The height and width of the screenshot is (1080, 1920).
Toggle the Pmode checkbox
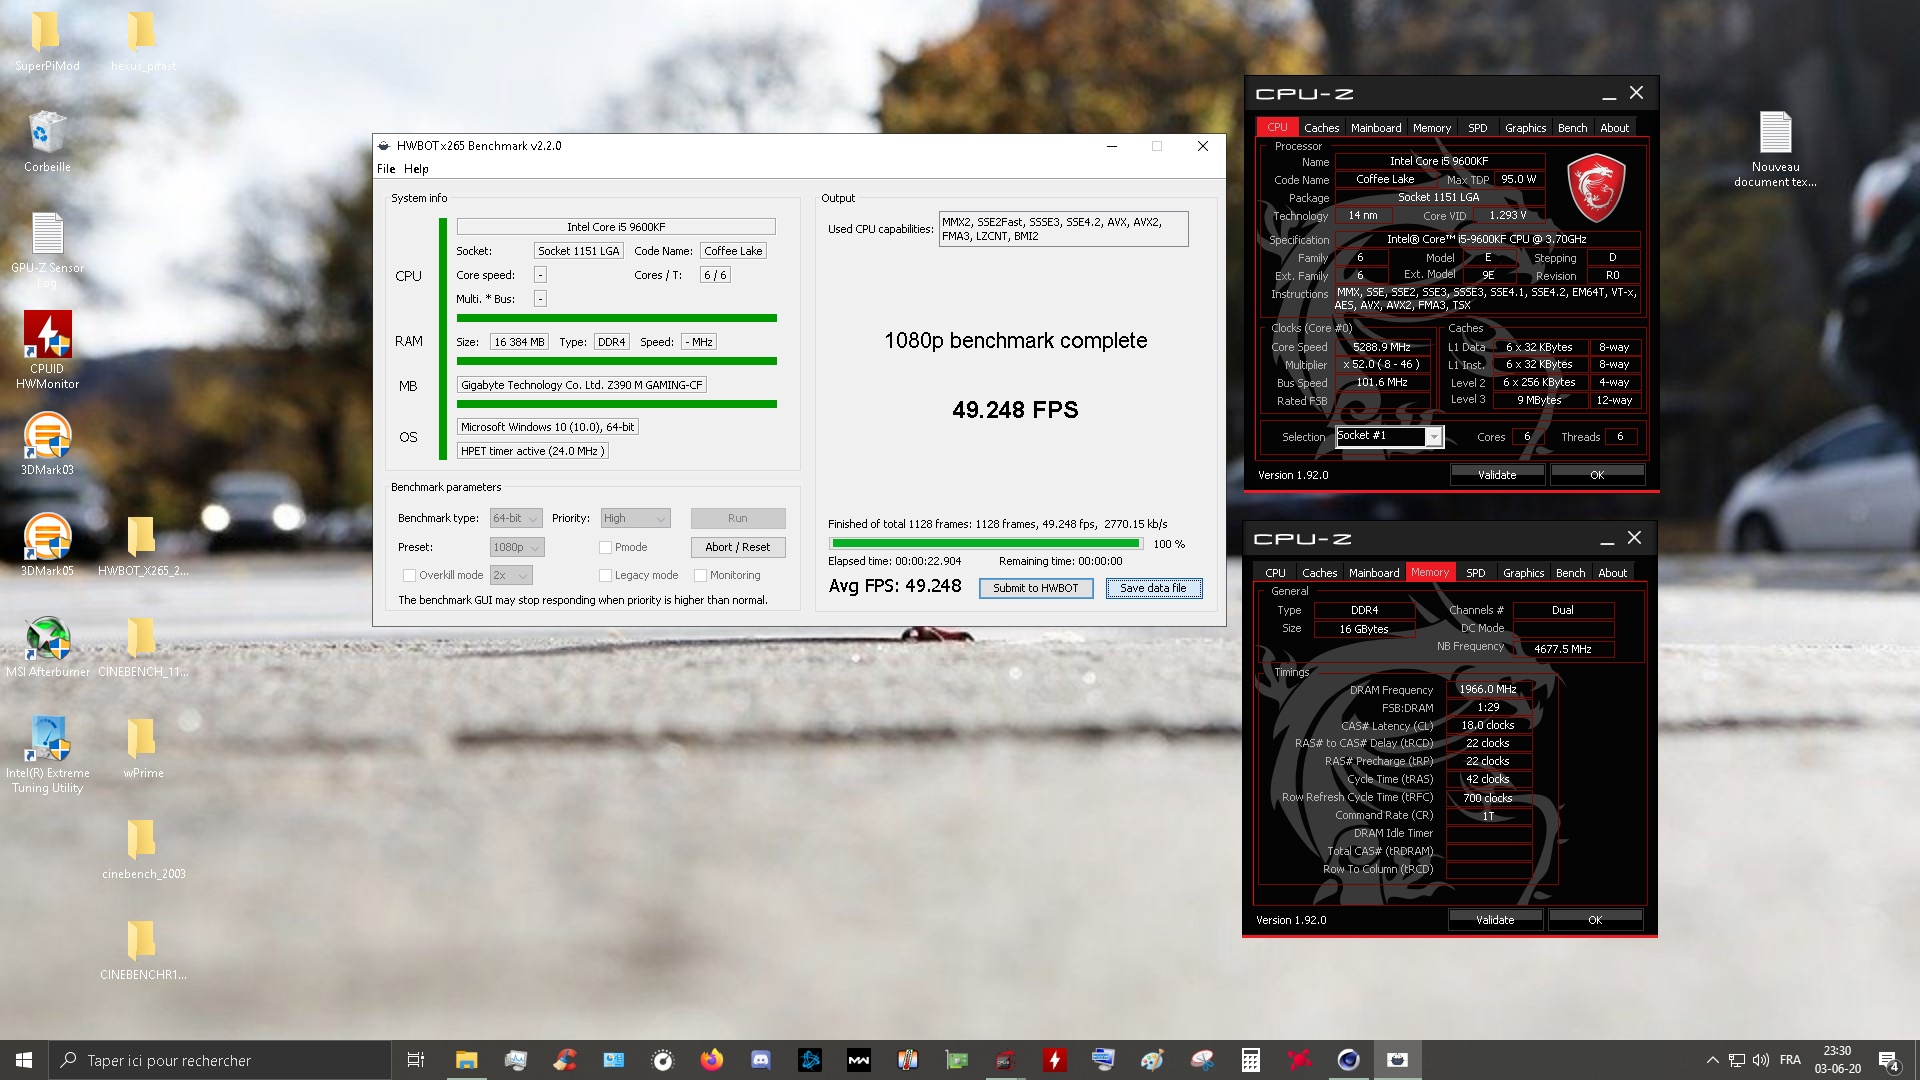coord(605,547)
